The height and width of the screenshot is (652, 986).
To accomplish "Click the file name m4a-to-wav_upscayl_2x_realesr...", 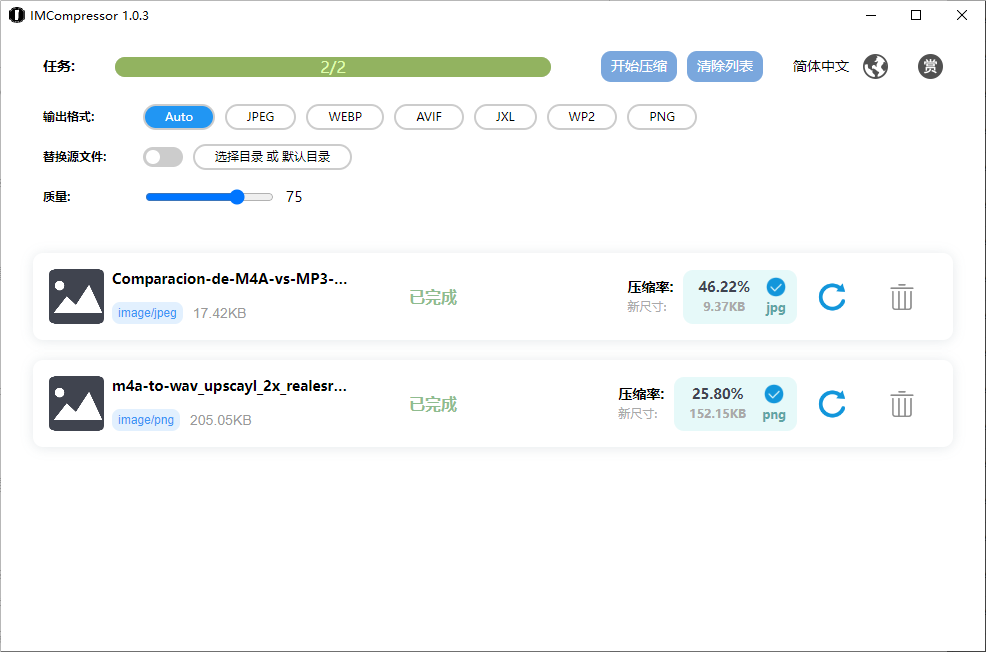I will pos(230,386).
